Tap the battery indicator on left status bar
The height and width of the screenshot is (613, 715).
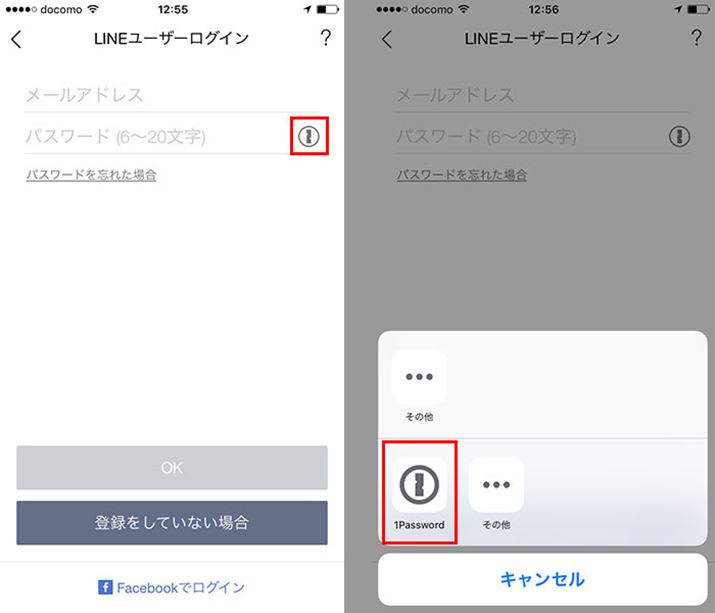[327, 9]
